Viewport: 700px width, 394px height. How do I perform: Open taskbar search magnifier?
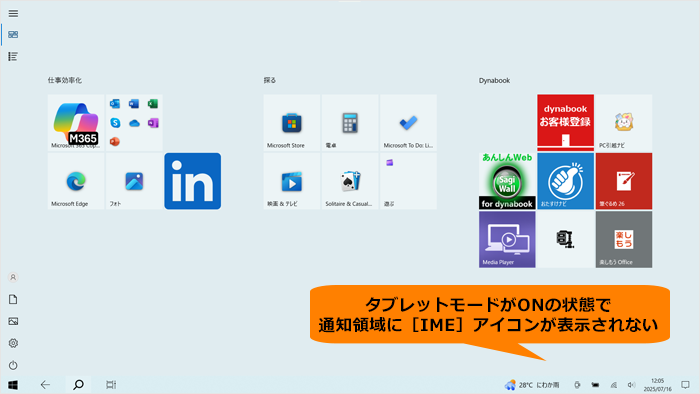78,385
